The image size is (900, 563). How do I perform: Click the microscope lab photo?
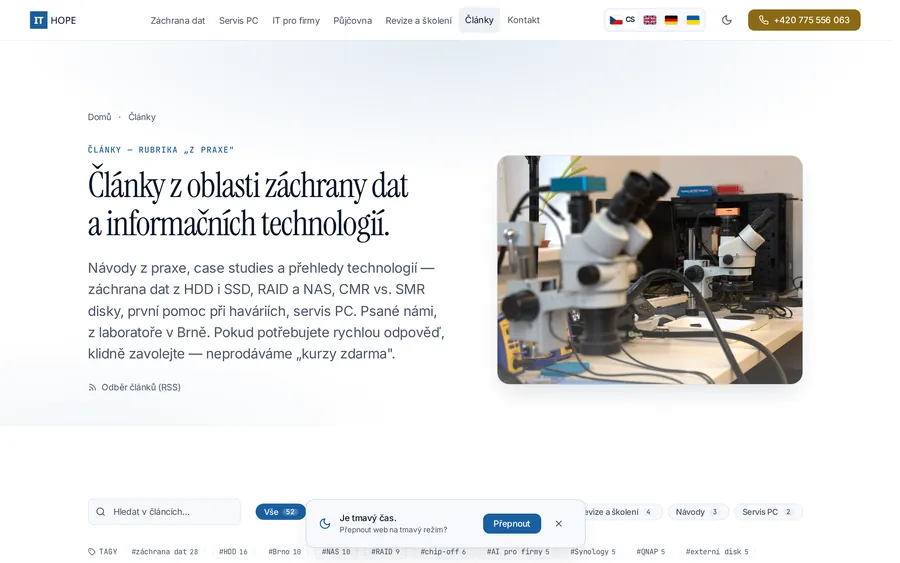click(650, 270)
